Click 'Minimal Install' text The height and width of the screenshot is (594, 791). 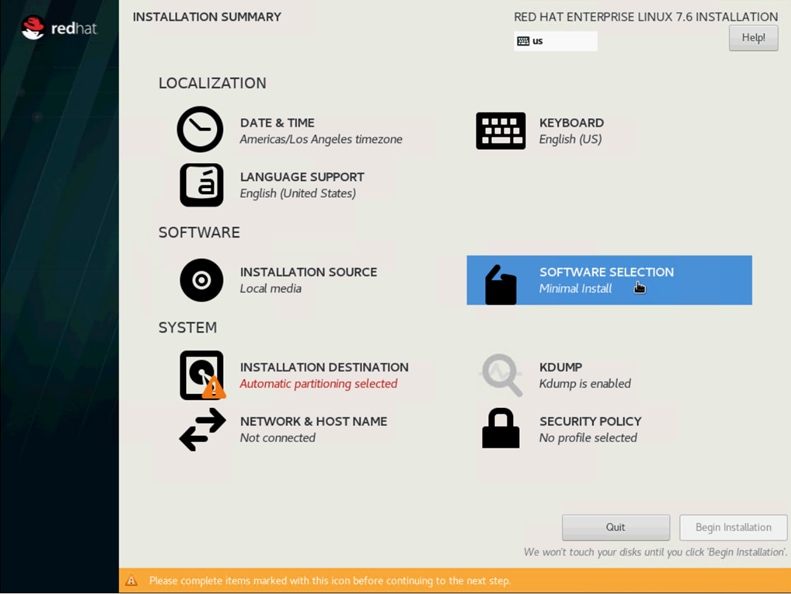575,289
